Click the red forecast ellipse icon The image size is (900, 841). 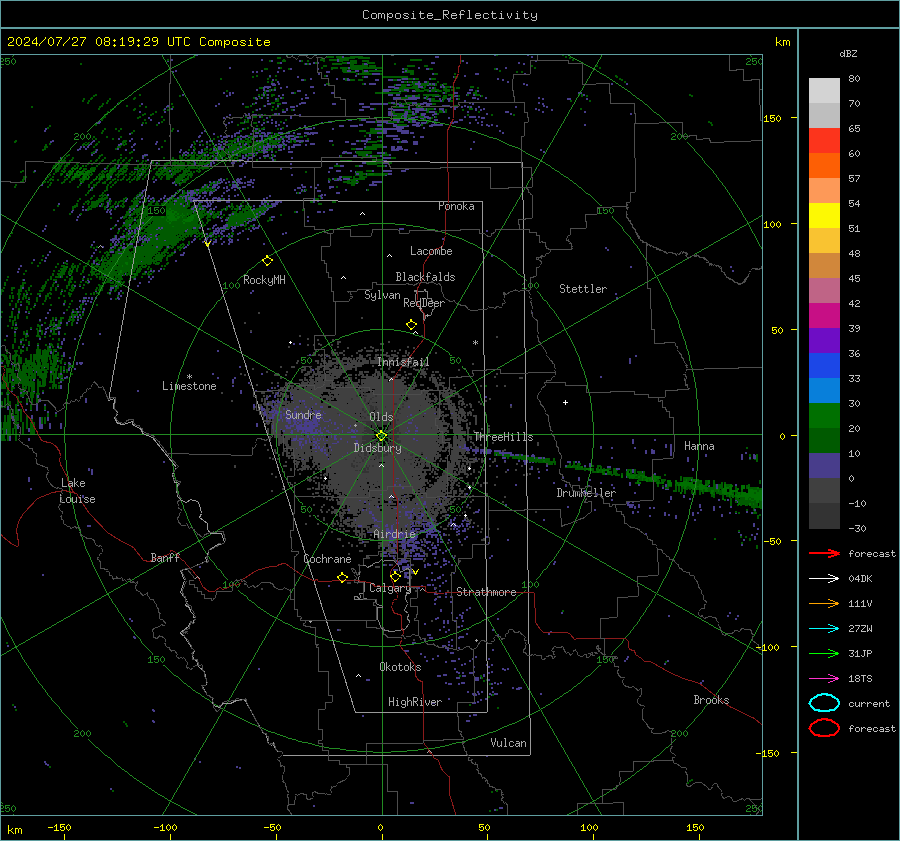point(824,728)
